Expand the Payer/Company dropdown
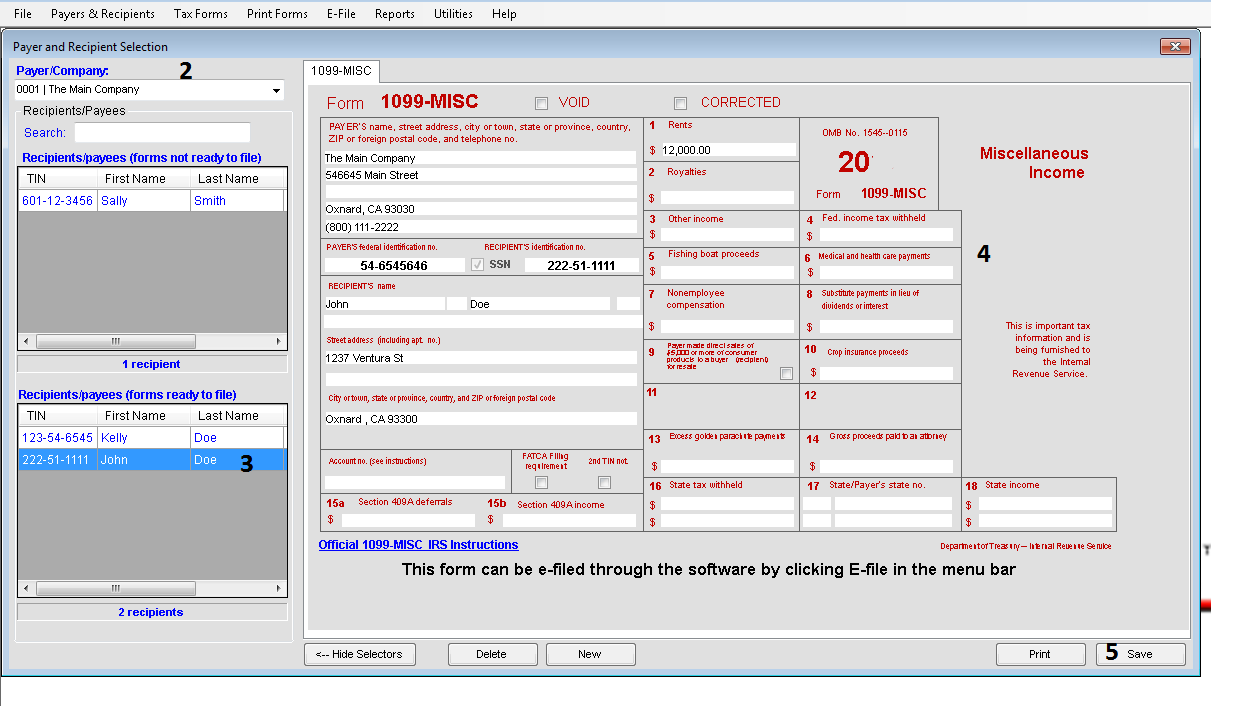The width and height of the screenshot is (1243, 706). click(276, 91)
